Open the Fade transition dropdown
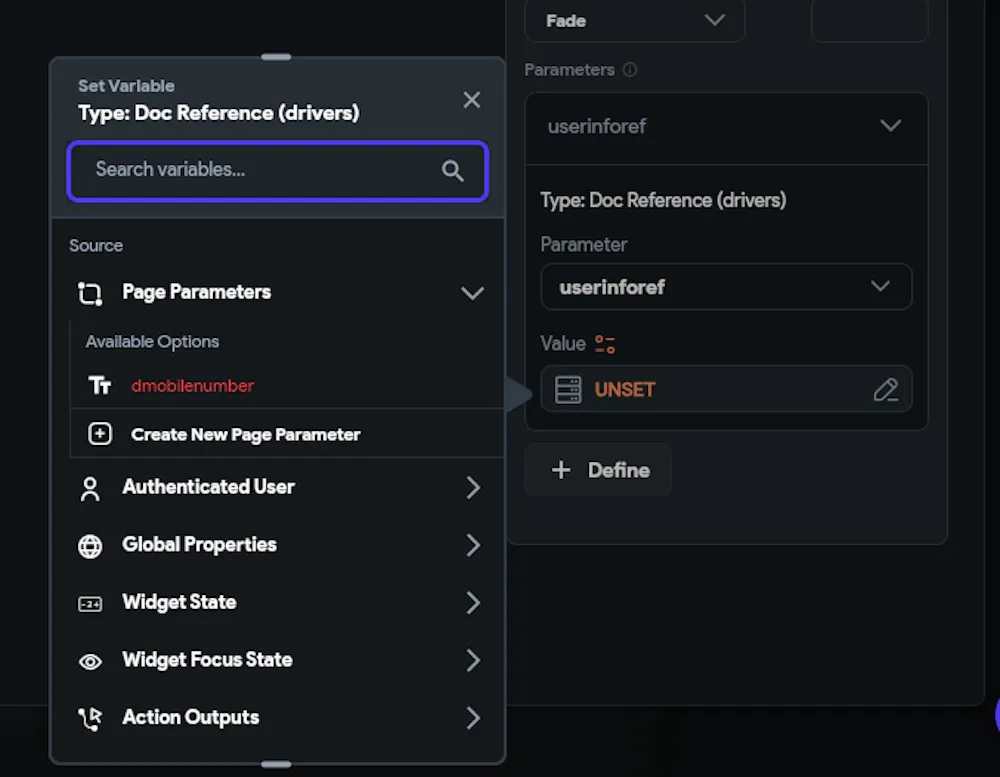This screenshot has width=1000, height=777. coord(635,21)
